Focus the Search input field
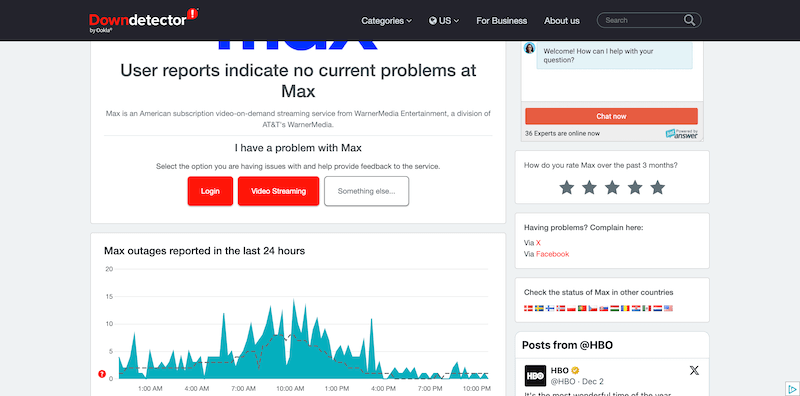Viewport: 800px width, 396px height. (x=643, y=20)
